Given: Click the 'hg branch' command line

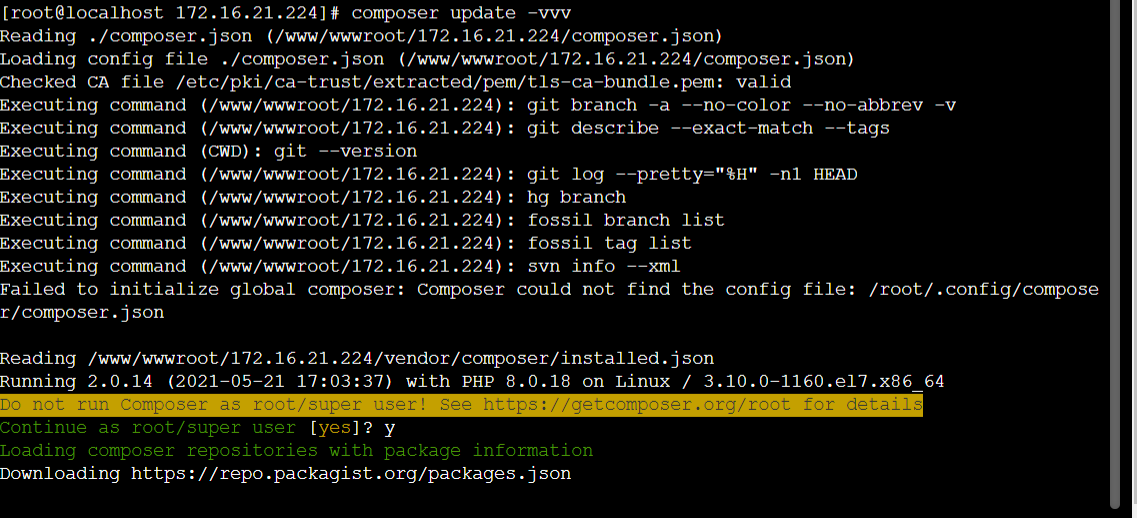Looking at the screenshot, I should (x=313, y=197).
